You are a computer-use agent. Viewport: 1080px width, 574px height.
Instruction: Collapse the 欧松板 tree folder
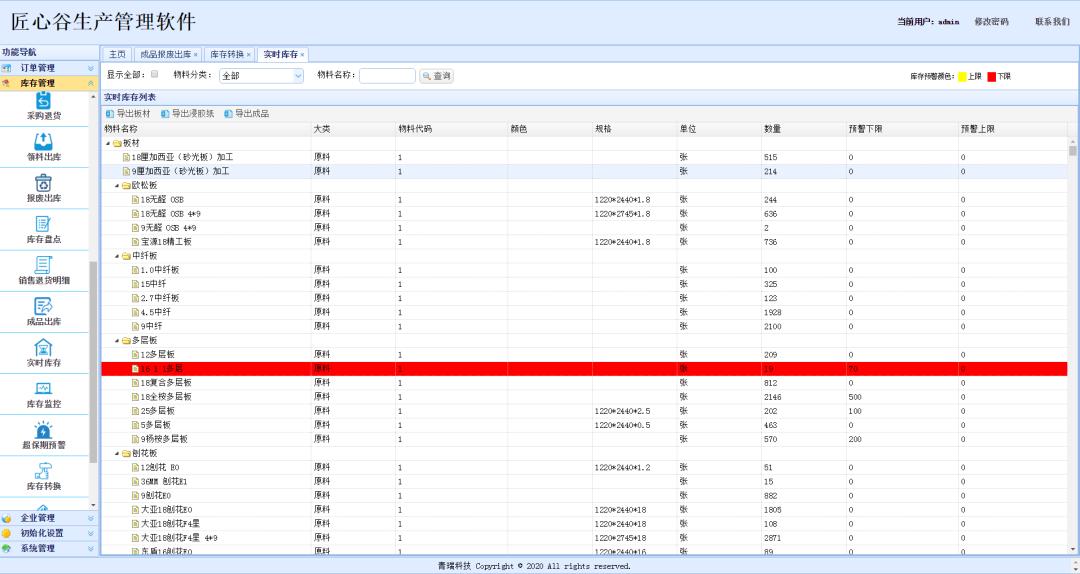pyautogui.click(x=119, y=186)
